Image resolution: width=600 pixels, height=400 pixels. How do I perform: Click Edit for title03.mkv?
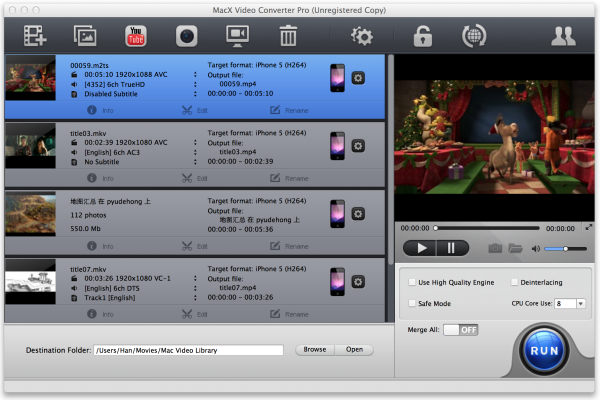pos(194,178)
